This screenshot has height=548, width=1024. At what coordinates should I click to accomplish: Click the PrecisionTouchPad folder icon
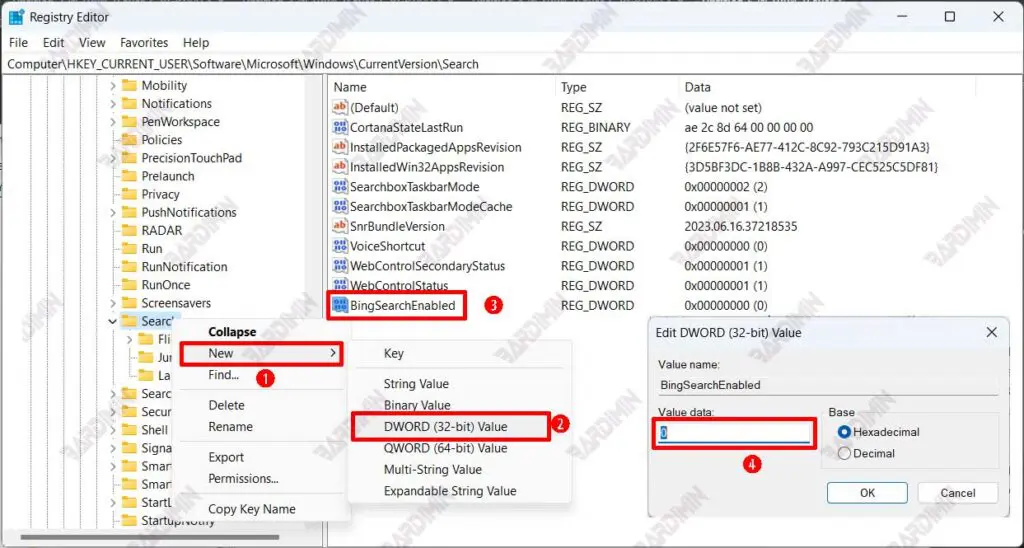click(x=129, y=158)
